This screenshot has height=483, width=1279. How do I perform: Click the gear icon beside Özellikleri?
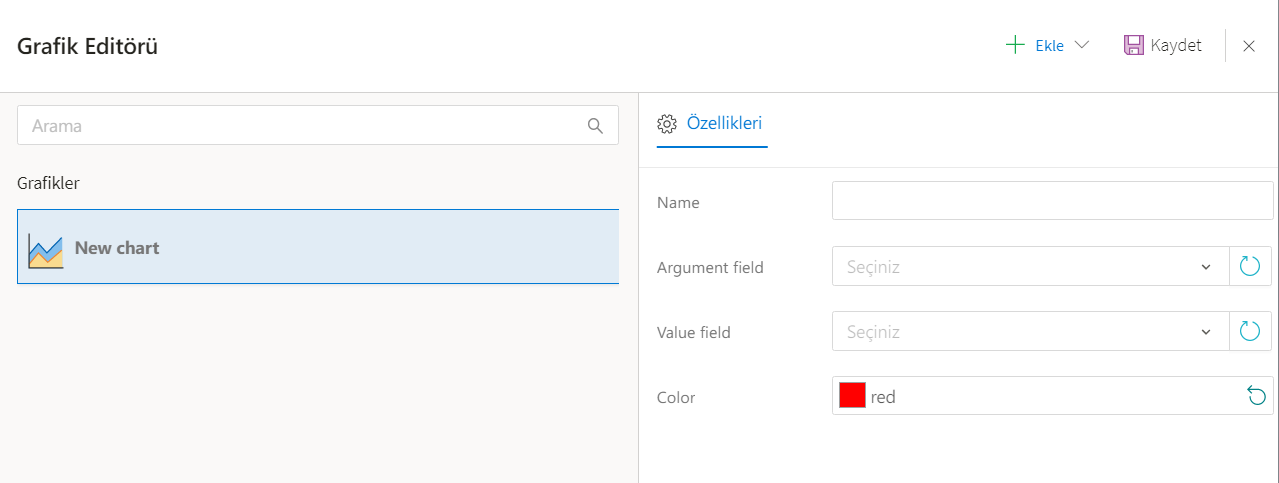click(667, 124)
